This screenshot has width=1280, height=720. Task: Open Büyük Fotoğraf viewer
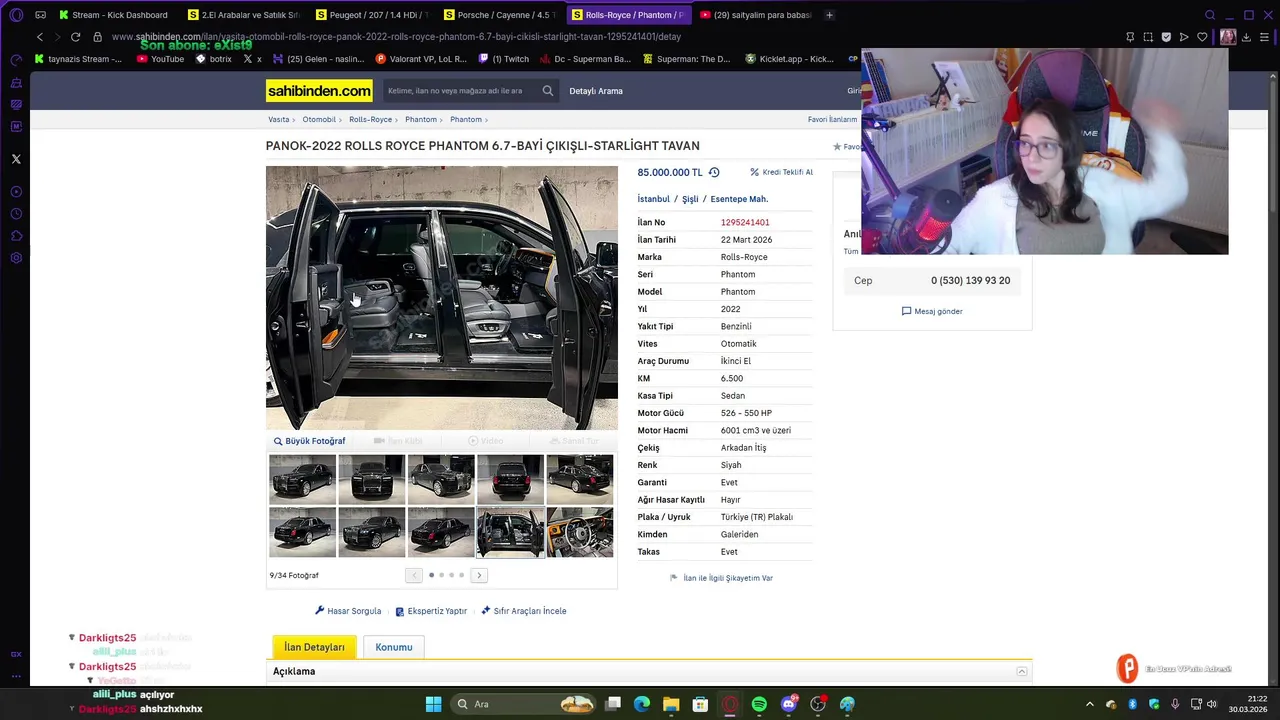(310, 441)
